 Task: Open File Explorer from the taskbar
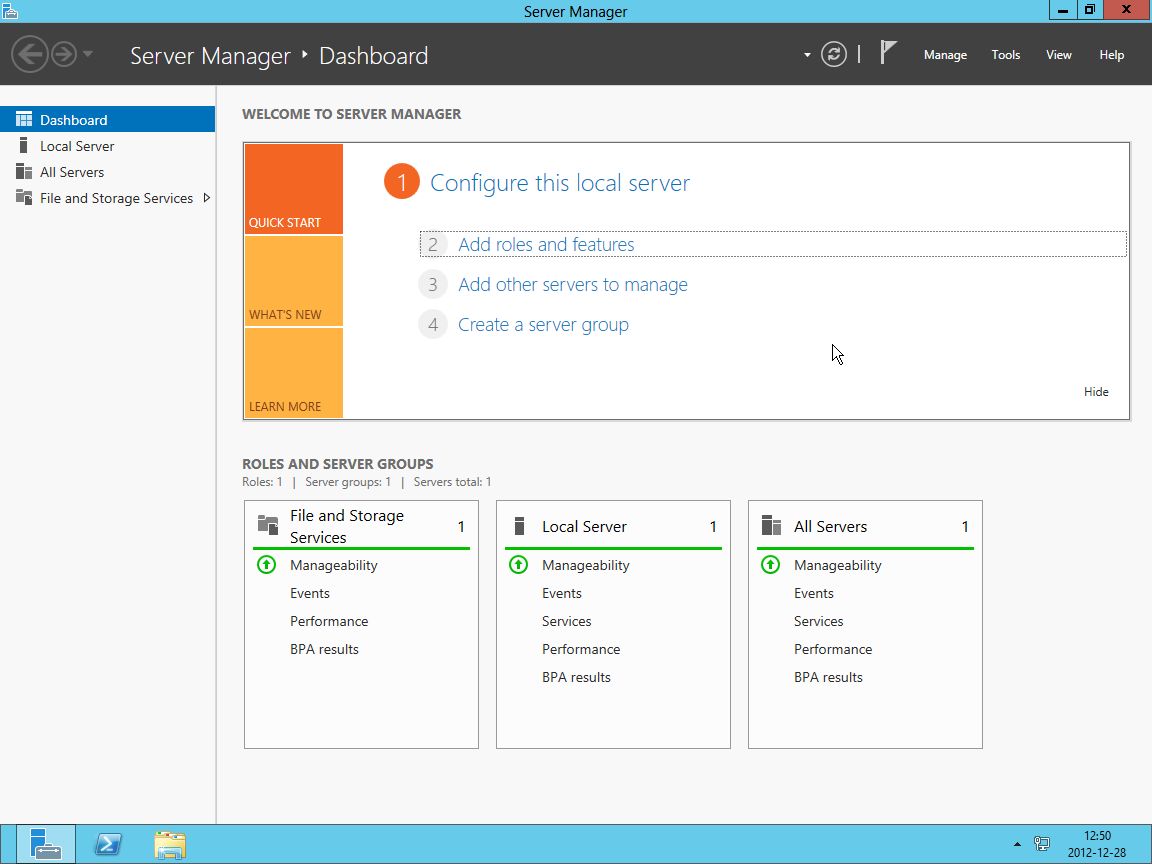[170, 844]
